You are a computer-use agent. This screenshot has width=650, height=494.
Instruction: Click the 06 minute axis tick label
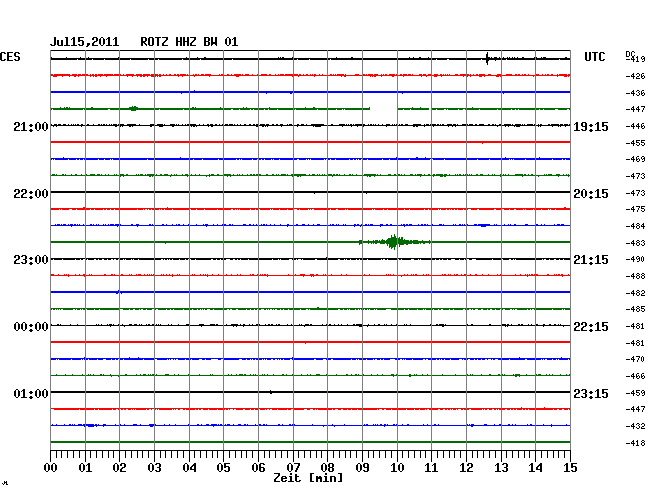(258, 468)
